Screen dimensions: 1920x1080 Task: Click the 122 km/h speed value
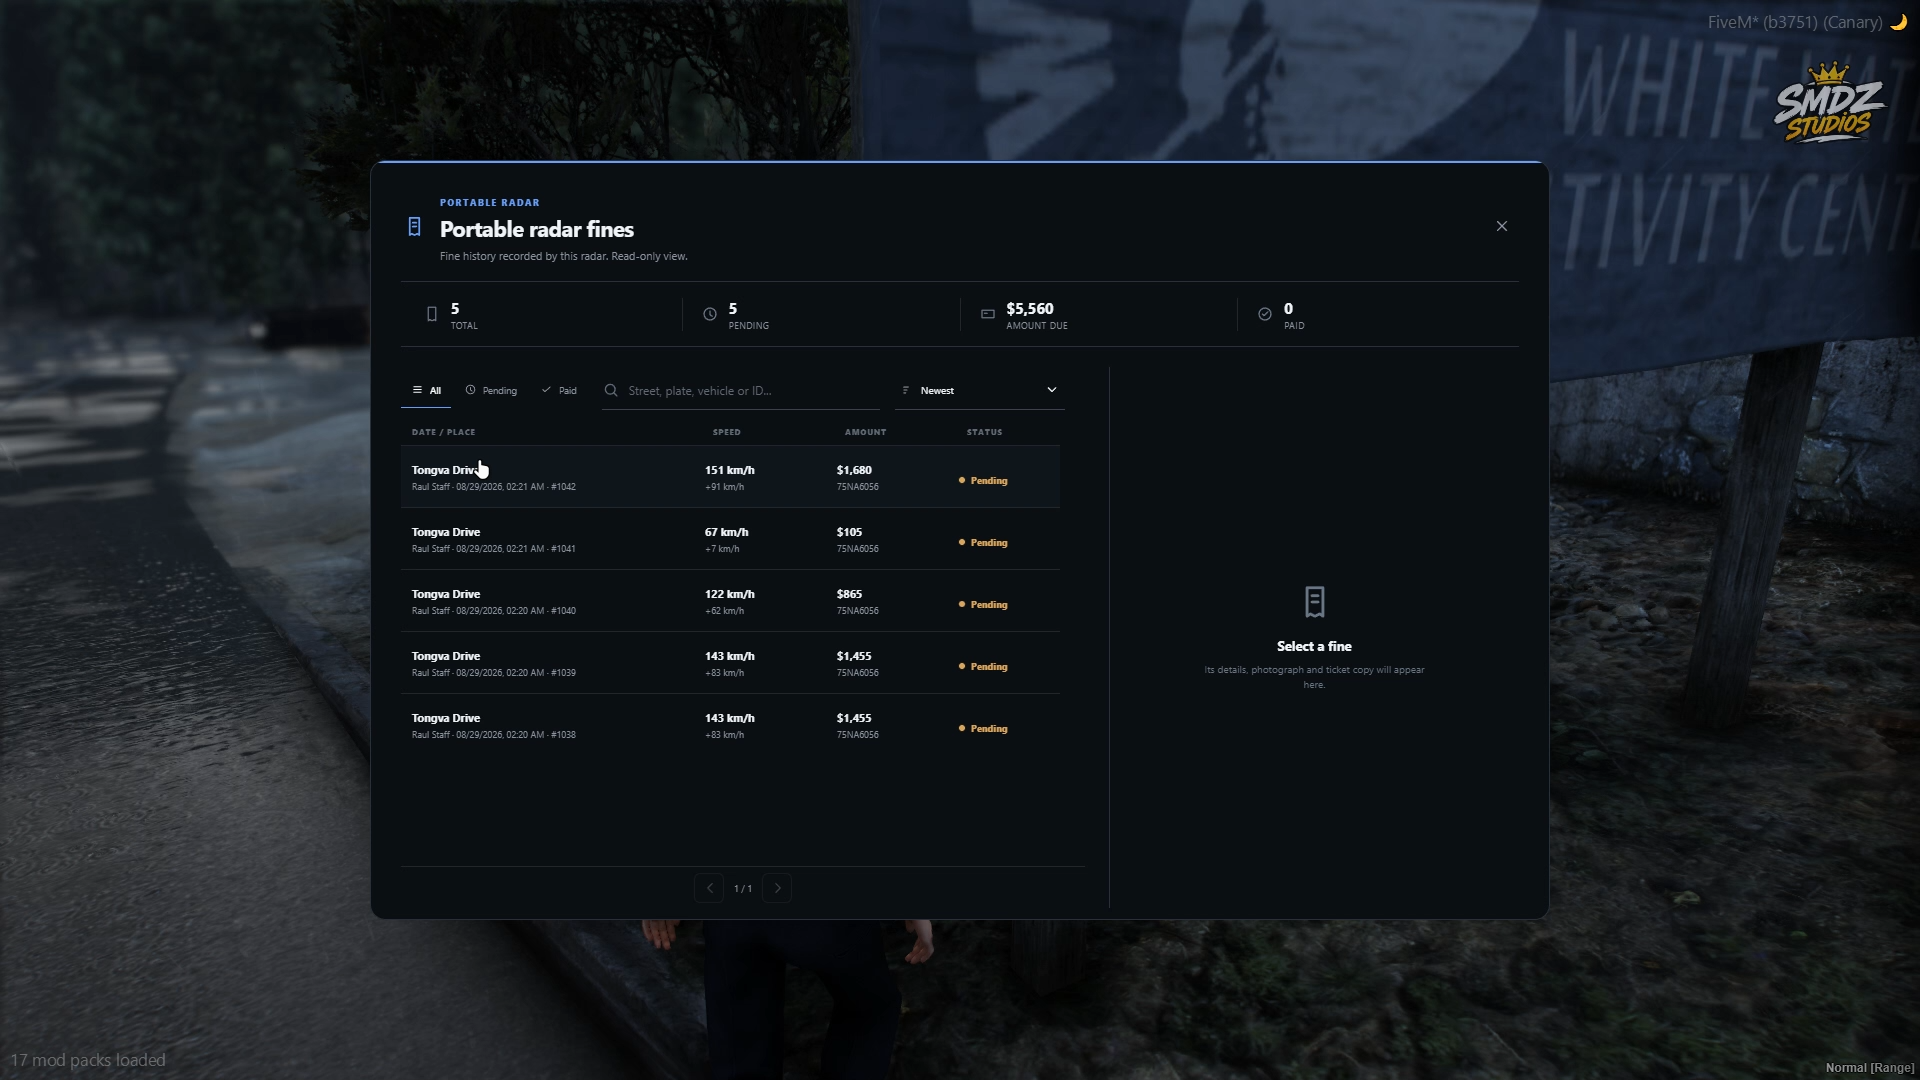pyautogui.click(x=730, y=594)
